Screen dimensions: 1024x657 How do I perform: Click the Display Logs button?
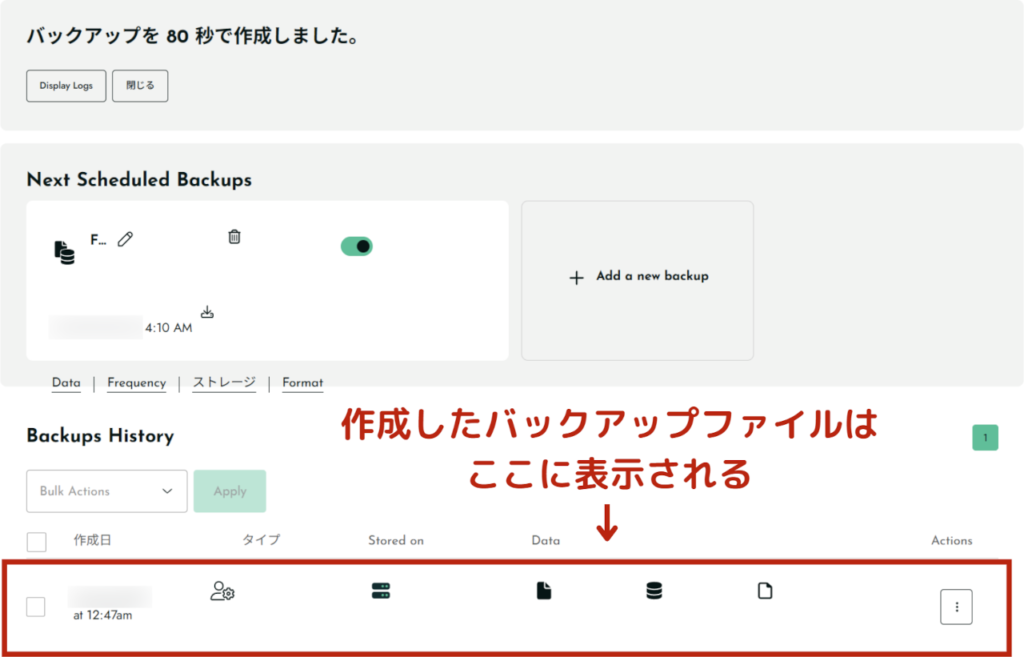click(x=66, y=86)
